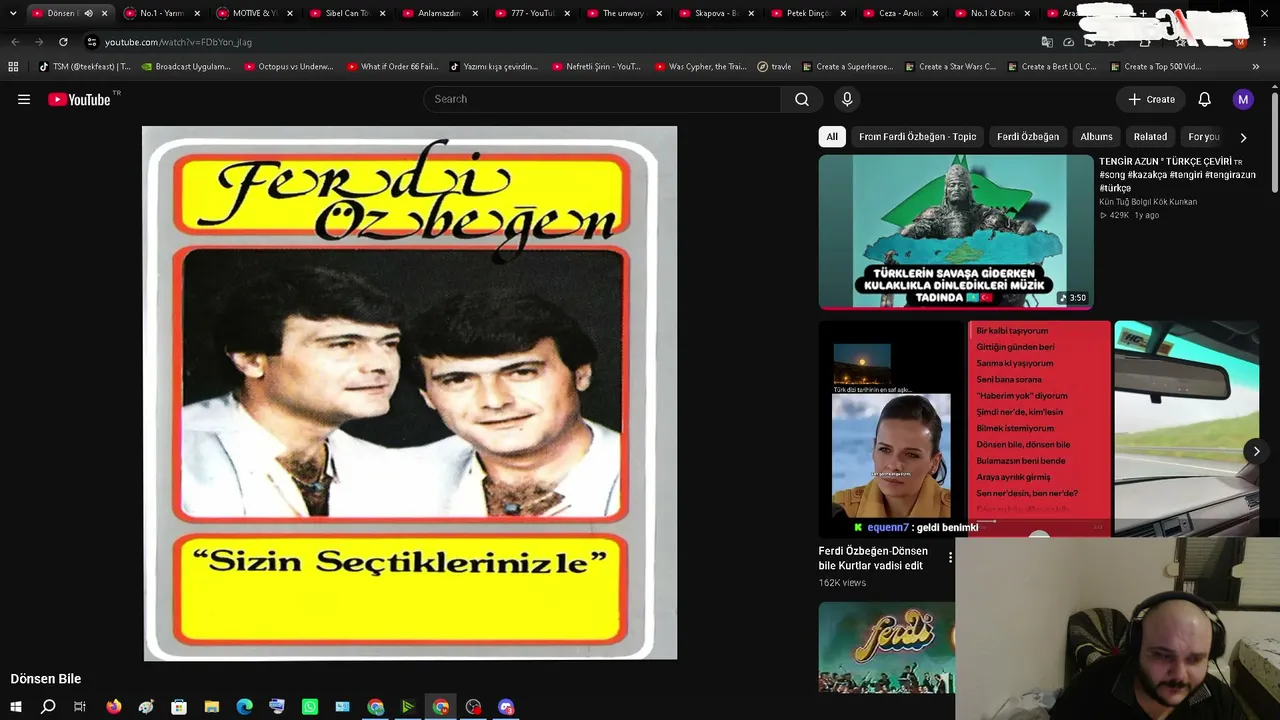Image resolution: width=1280 pixels, height=720 pixels.
Task: Open the Ferdi concert video thumbnail
Action: tap(887, 647)
